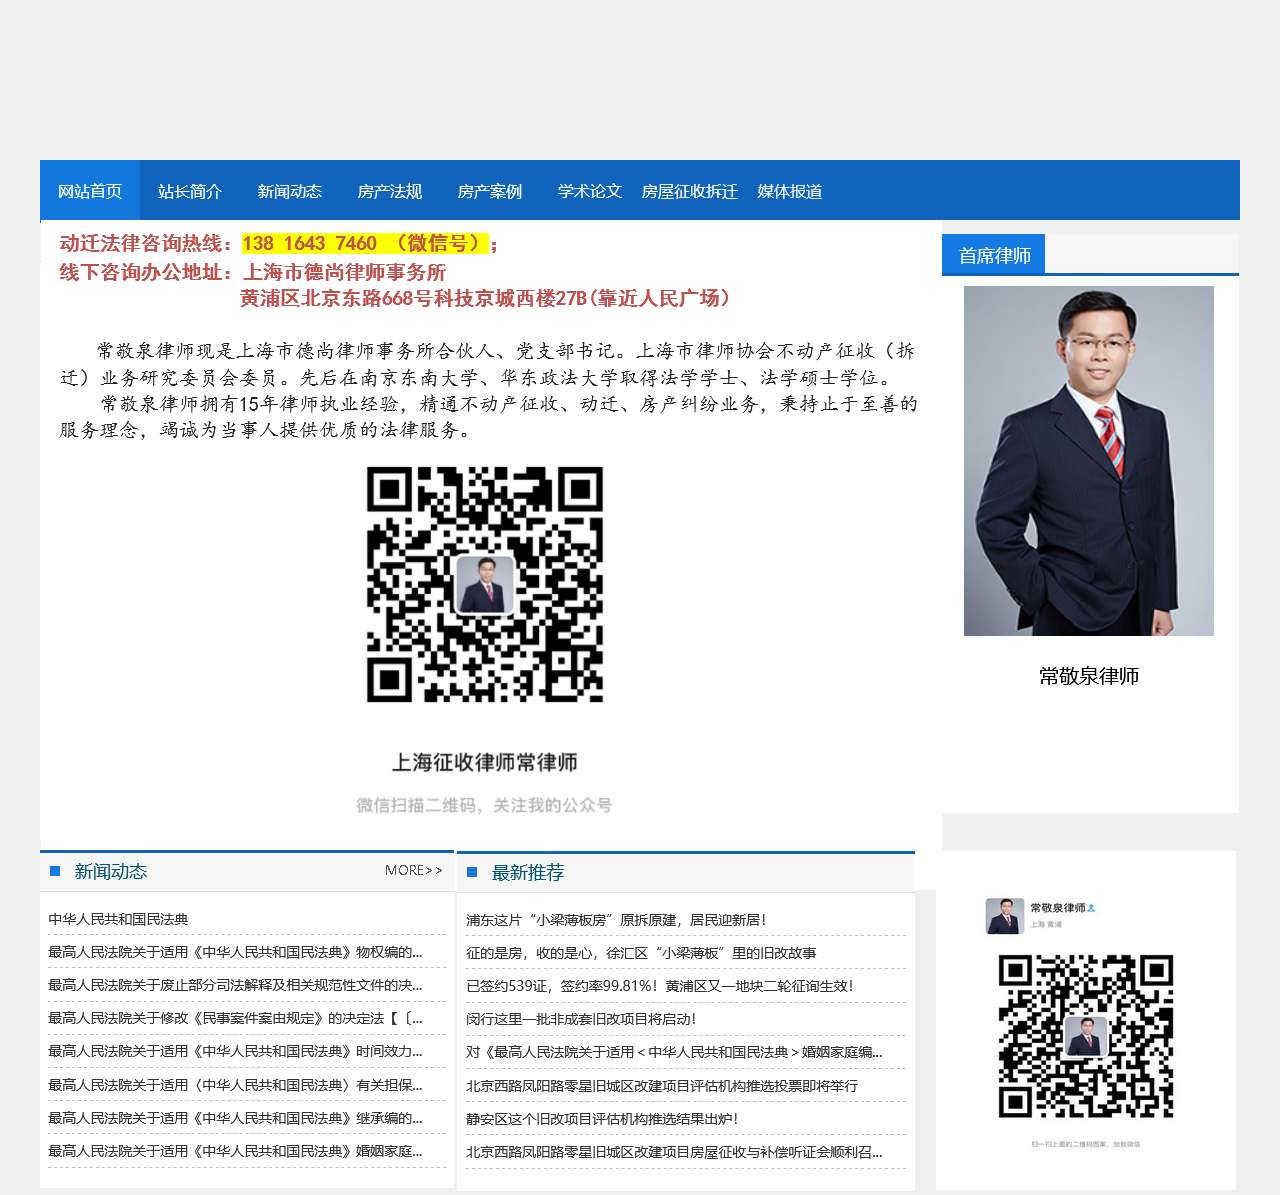Image resolution: width=1280 pixels, height=1195 pixels.
Task: Click the sidebar WeChat QR code card
Action: (1086, 1020)
